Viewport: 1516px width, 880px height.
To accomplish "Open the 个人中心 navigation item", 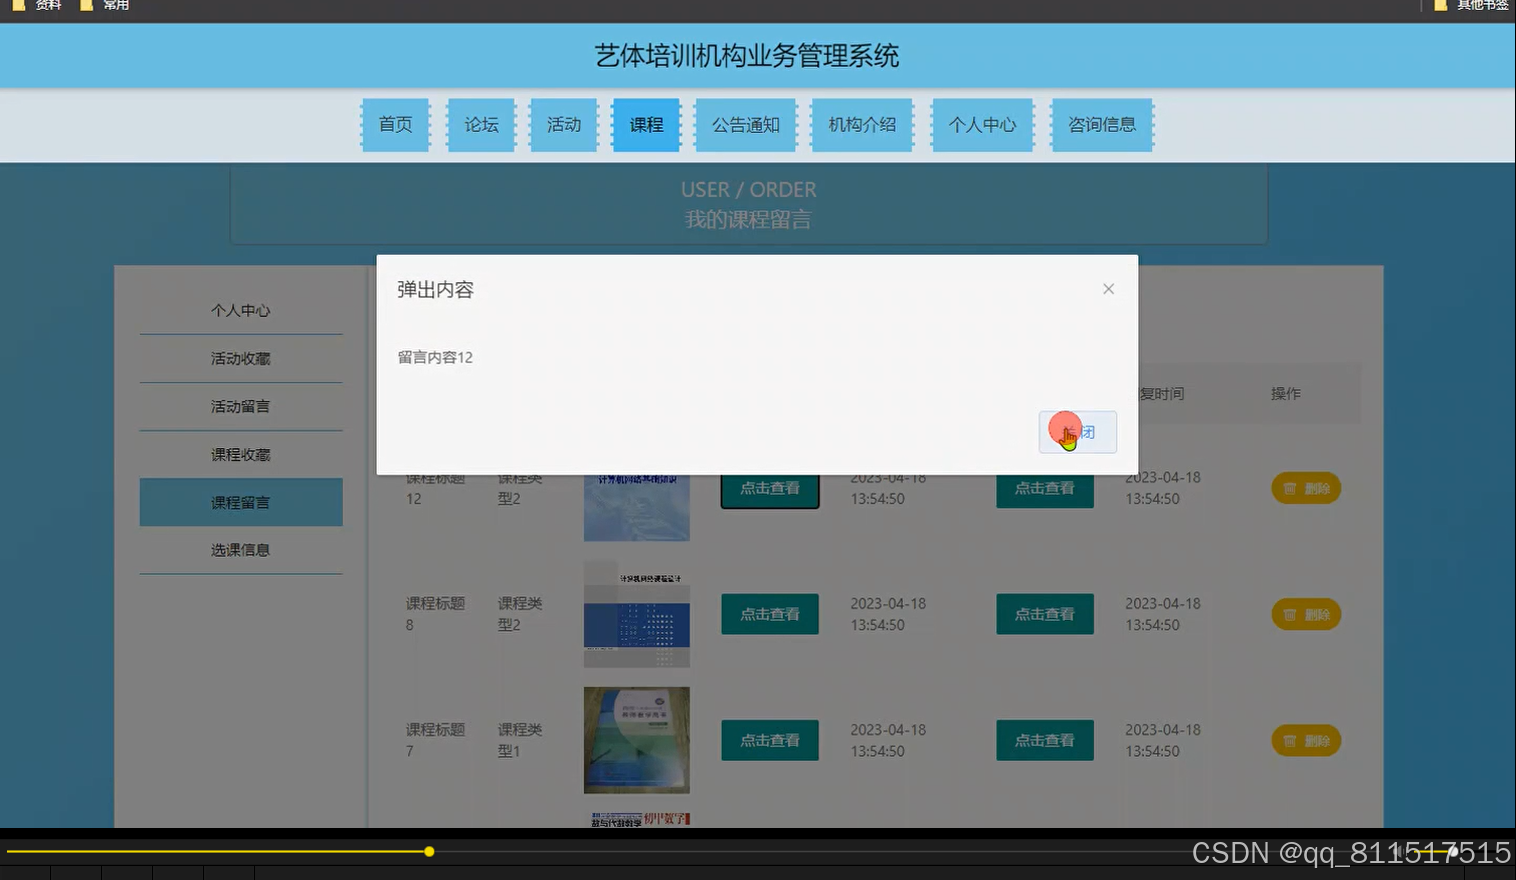I will point(981,124).
